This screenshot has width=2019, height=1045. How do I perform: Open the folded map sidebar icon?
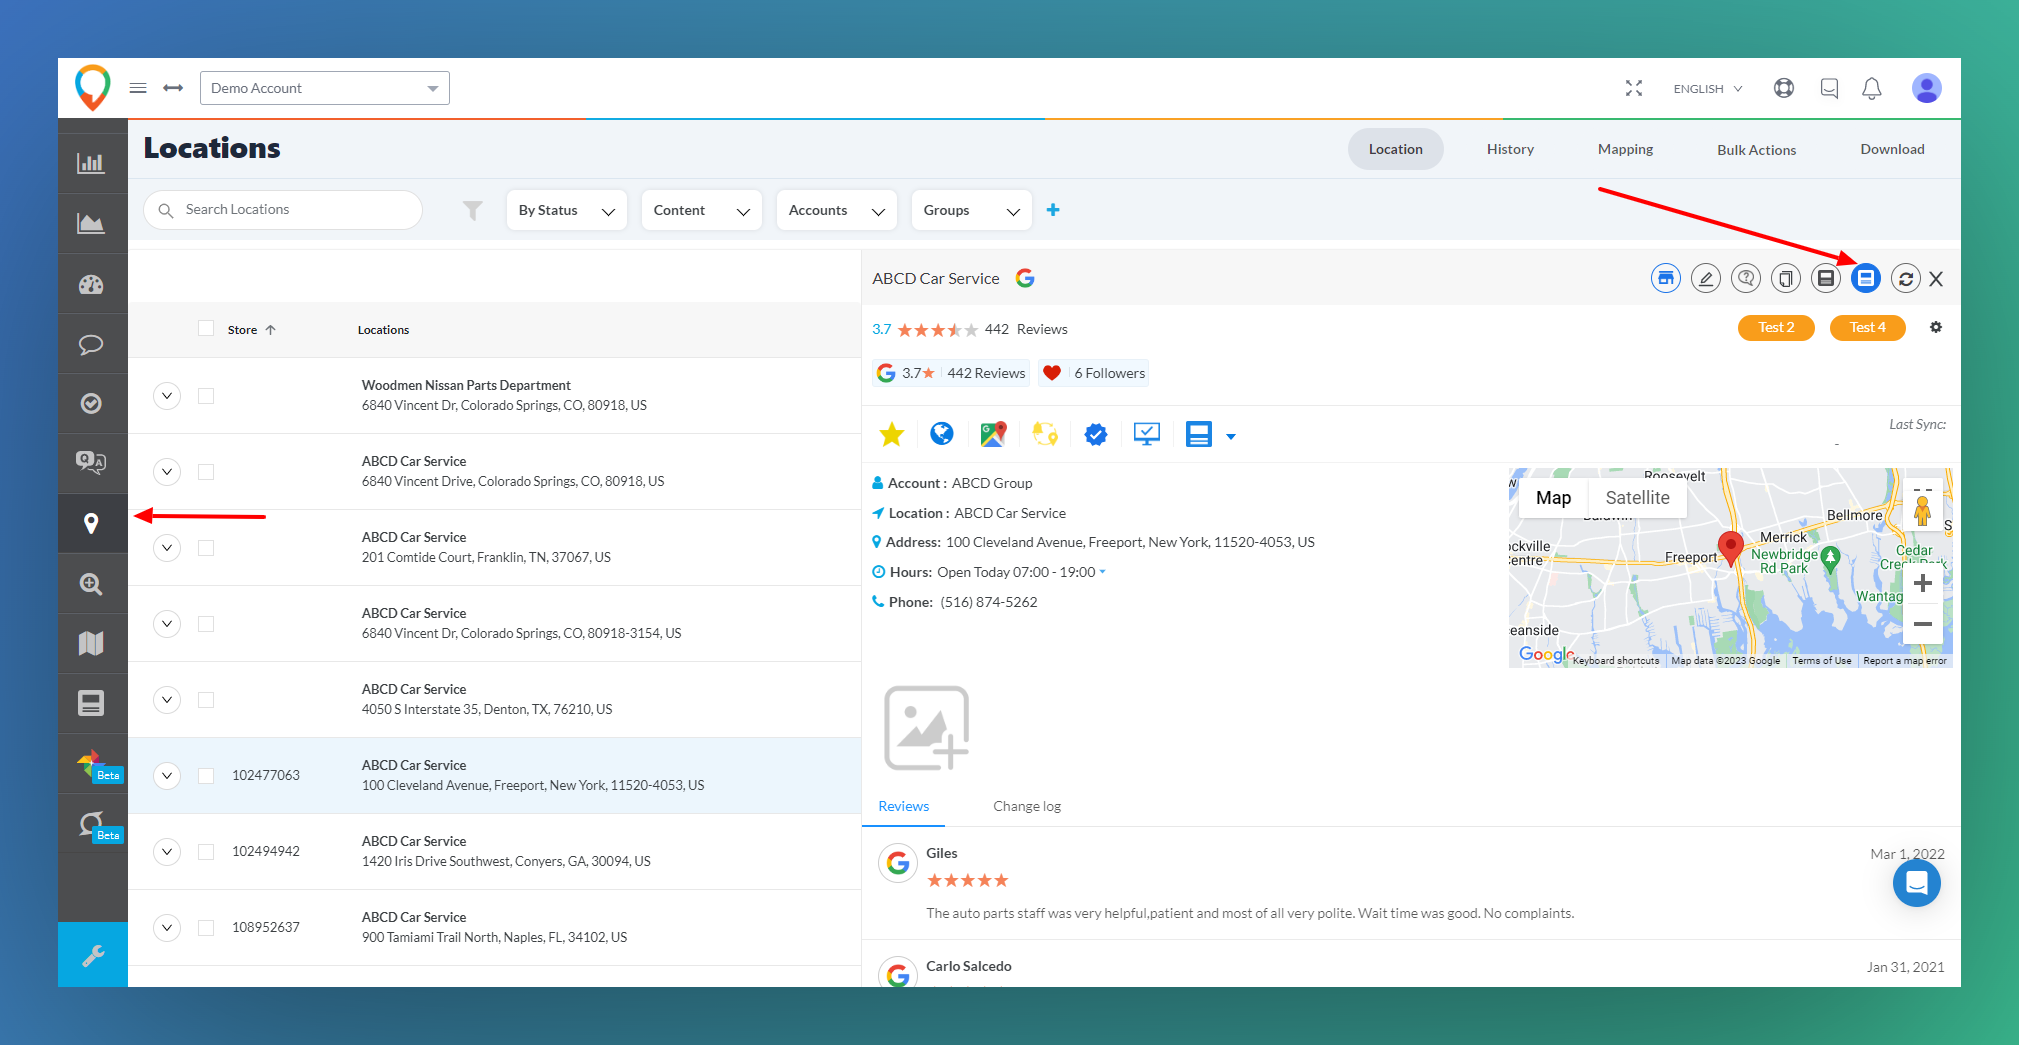(91, 643)
